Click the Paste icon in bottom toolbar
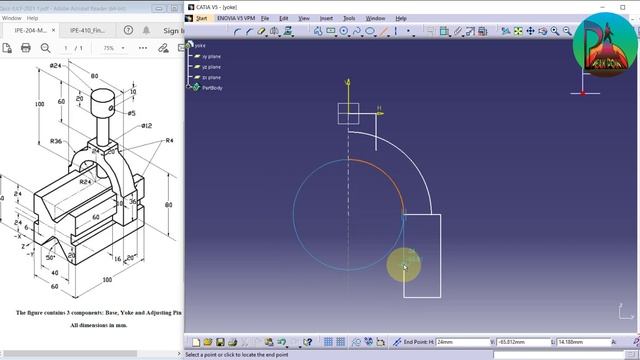The width and height of the screenshot is (640, 360). [x=269, y=342]
